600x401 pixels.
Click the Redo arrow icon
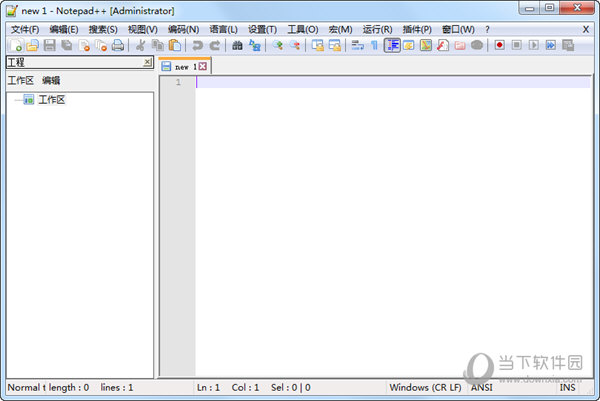[x=215, y=46]
